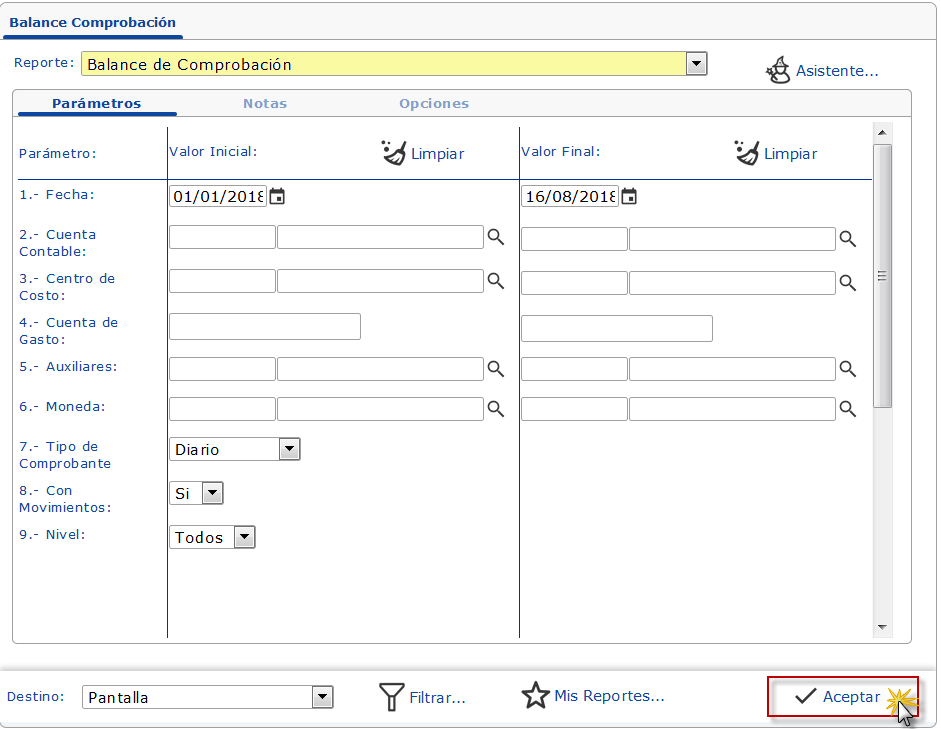The width and height of the screenshot is (941, 729).
Task: Open the Asistente wizard icon
Action: point(778,70)
